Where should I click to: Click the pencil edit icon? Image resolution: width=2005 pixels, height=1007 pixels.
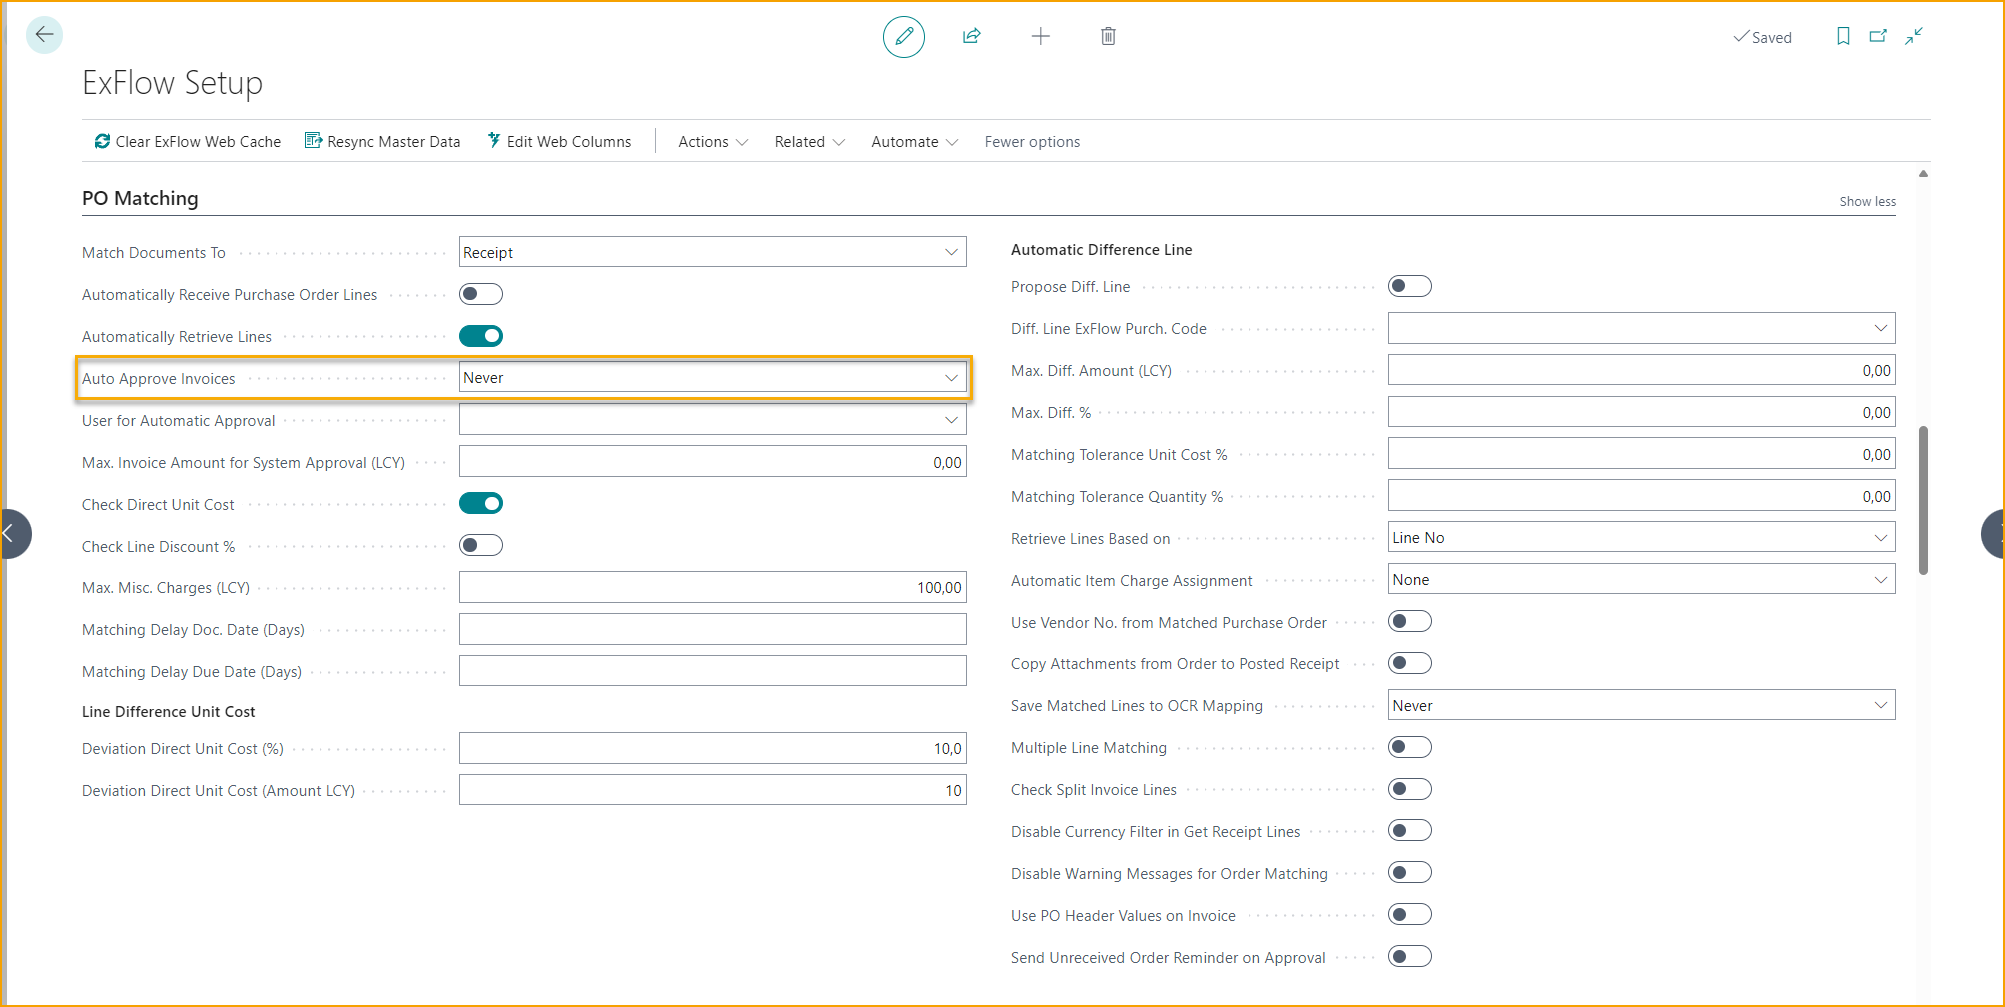pos(904,37)
